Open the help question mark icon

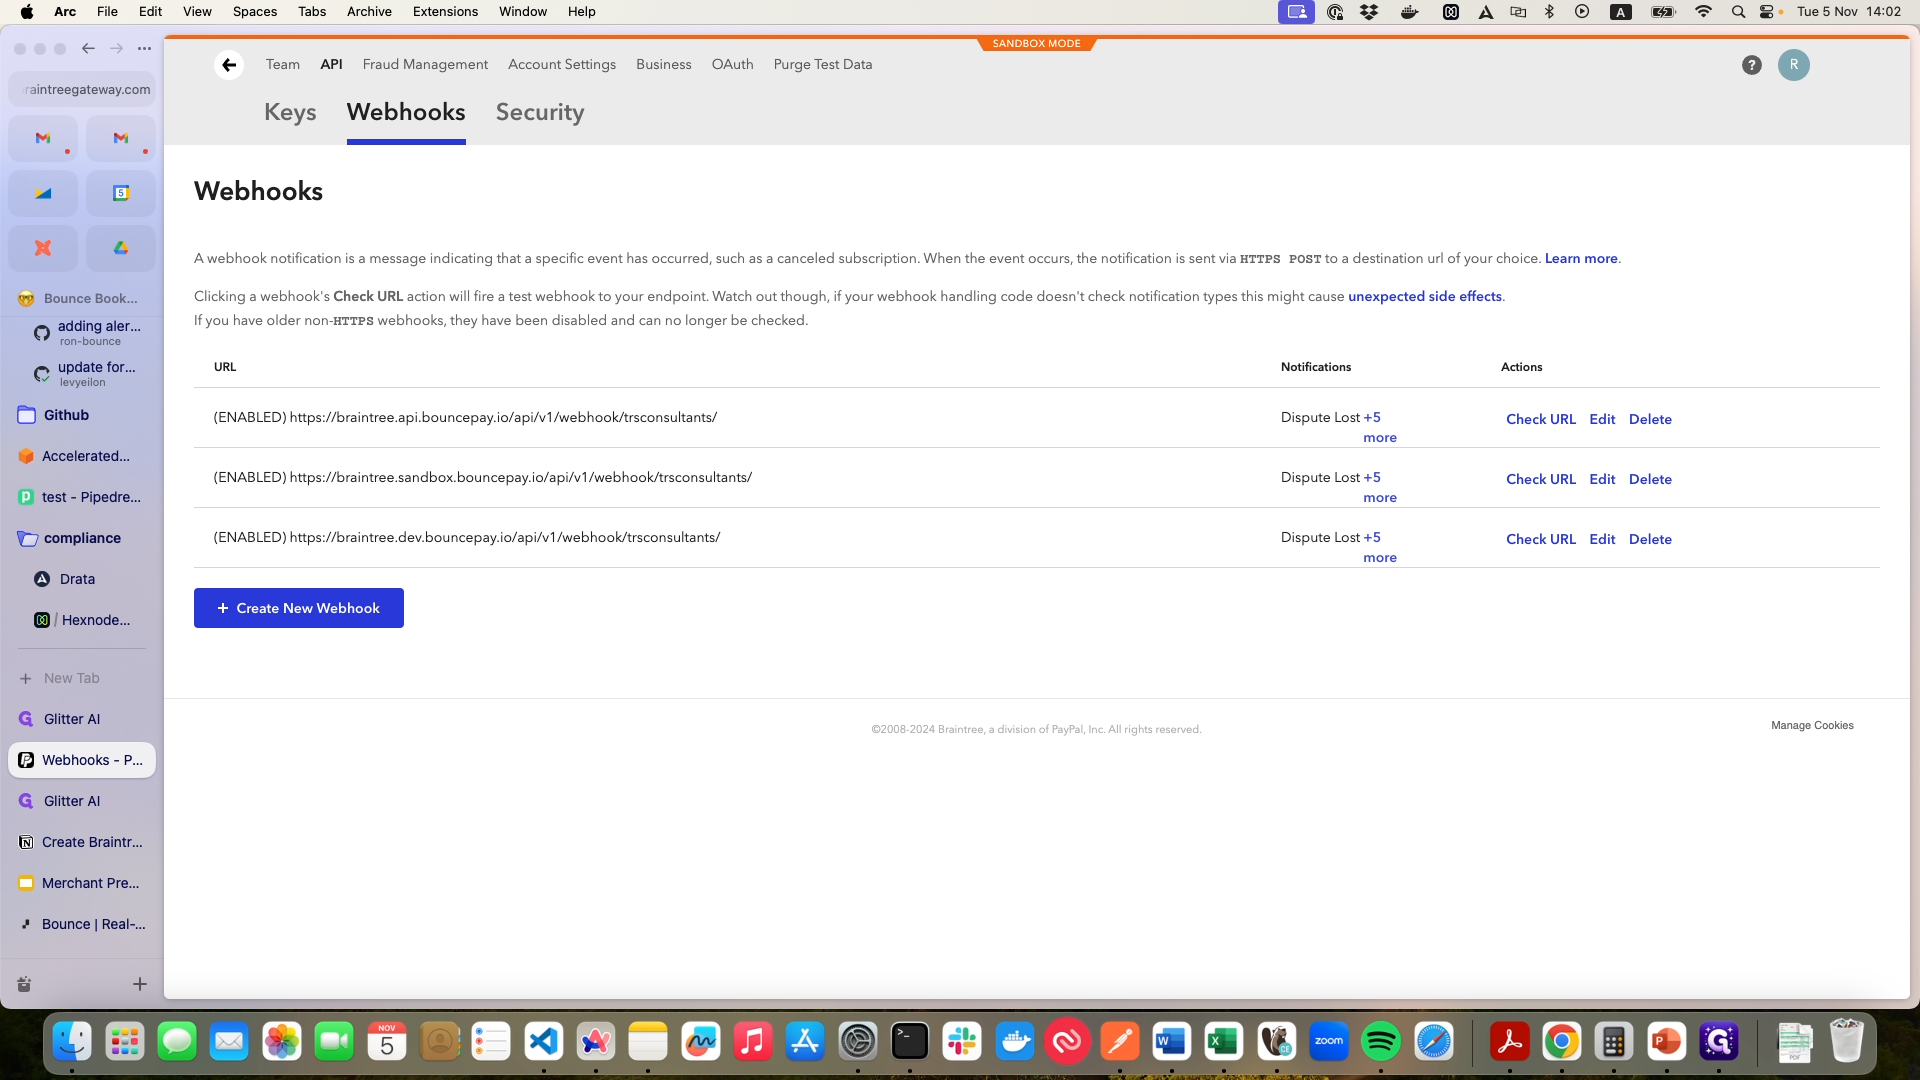[x=1751, y=65]
